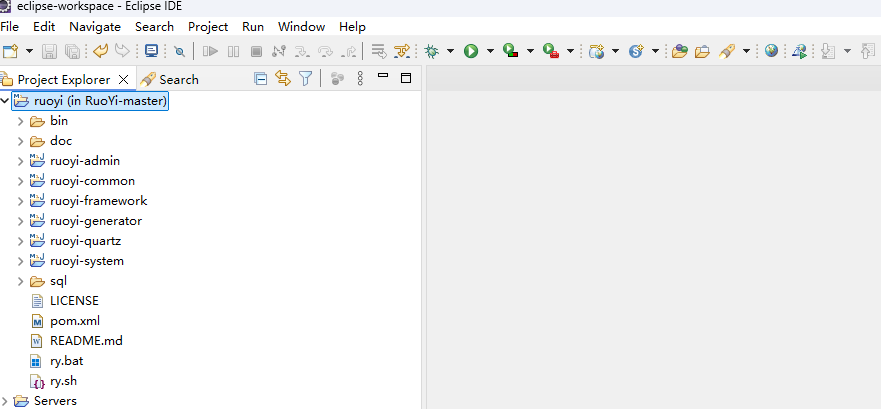The height and width of the screenshot is (409, 881).
Task: Expand the sql folder
Action: point(20,281)
